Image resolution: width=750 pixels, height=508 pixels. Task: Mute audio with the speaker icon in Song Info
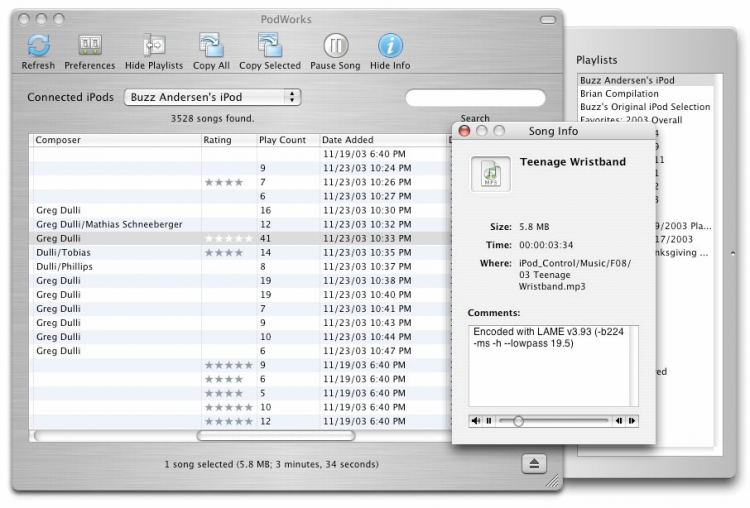click(476, 420)
